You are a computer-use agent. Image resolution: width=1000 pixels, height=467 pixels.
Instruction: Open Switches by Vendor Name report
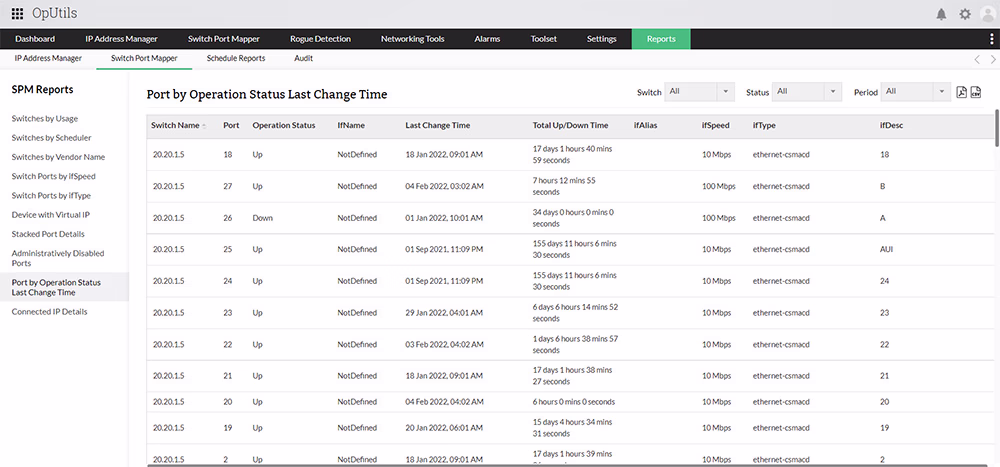point(58,157)
